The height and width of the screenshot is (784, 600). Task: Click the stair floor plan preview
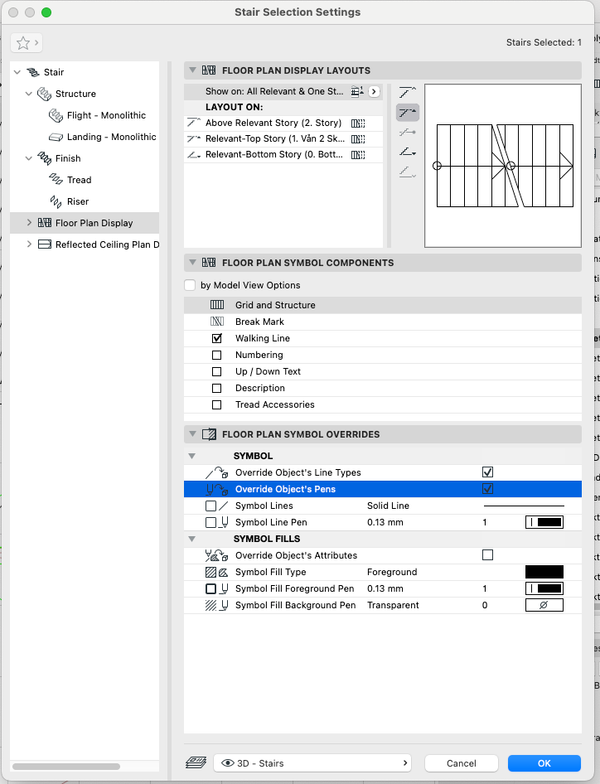point(502,166)
